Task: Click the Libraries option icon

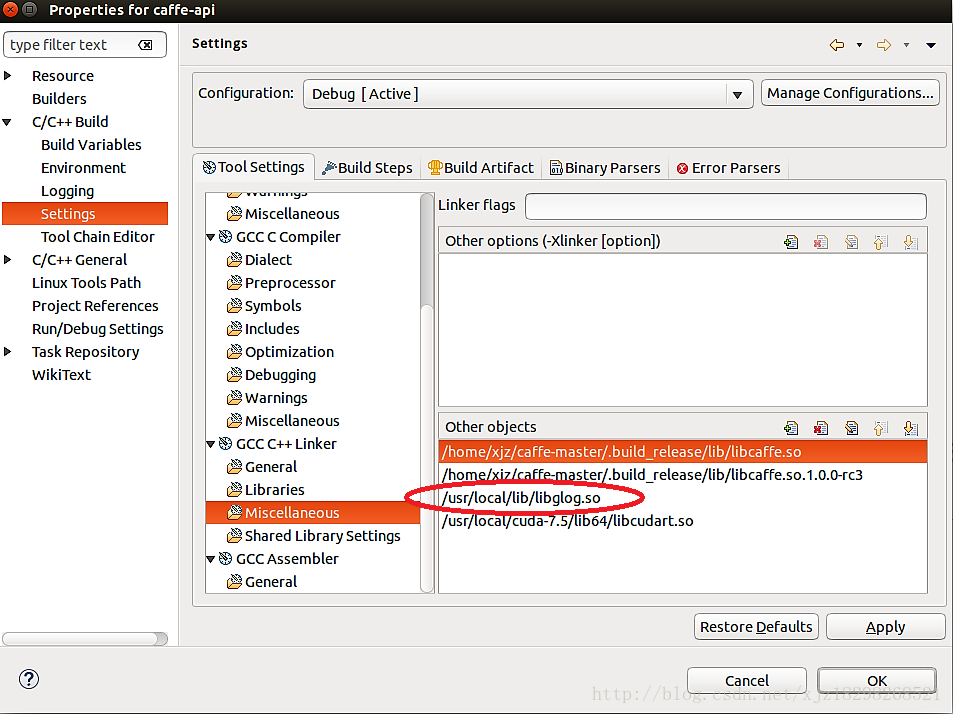Action: (x=234, y=490)
